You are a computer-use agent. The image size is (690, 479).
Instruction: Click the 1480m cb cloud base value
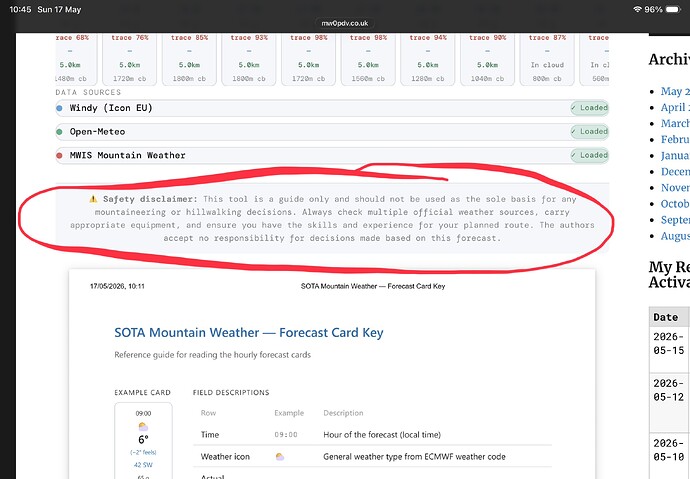click(71, 79)
